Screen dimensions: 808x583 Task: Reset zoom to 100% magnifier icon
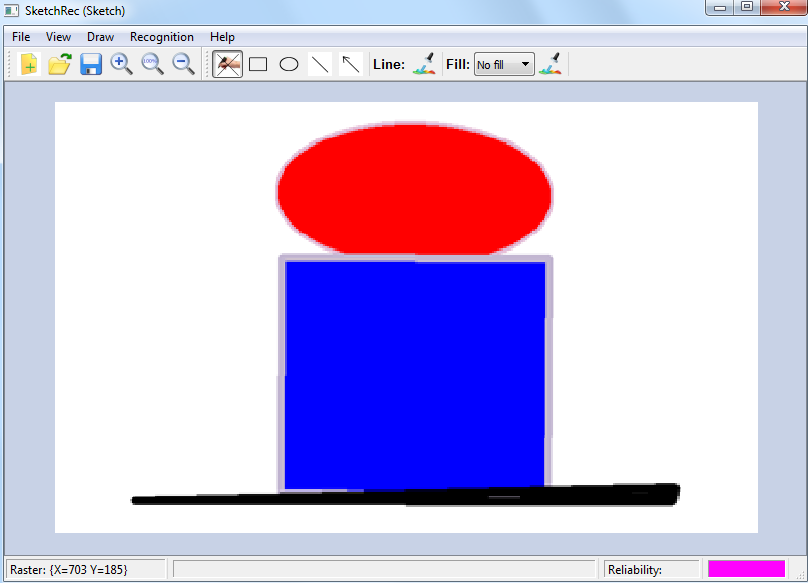152,64
